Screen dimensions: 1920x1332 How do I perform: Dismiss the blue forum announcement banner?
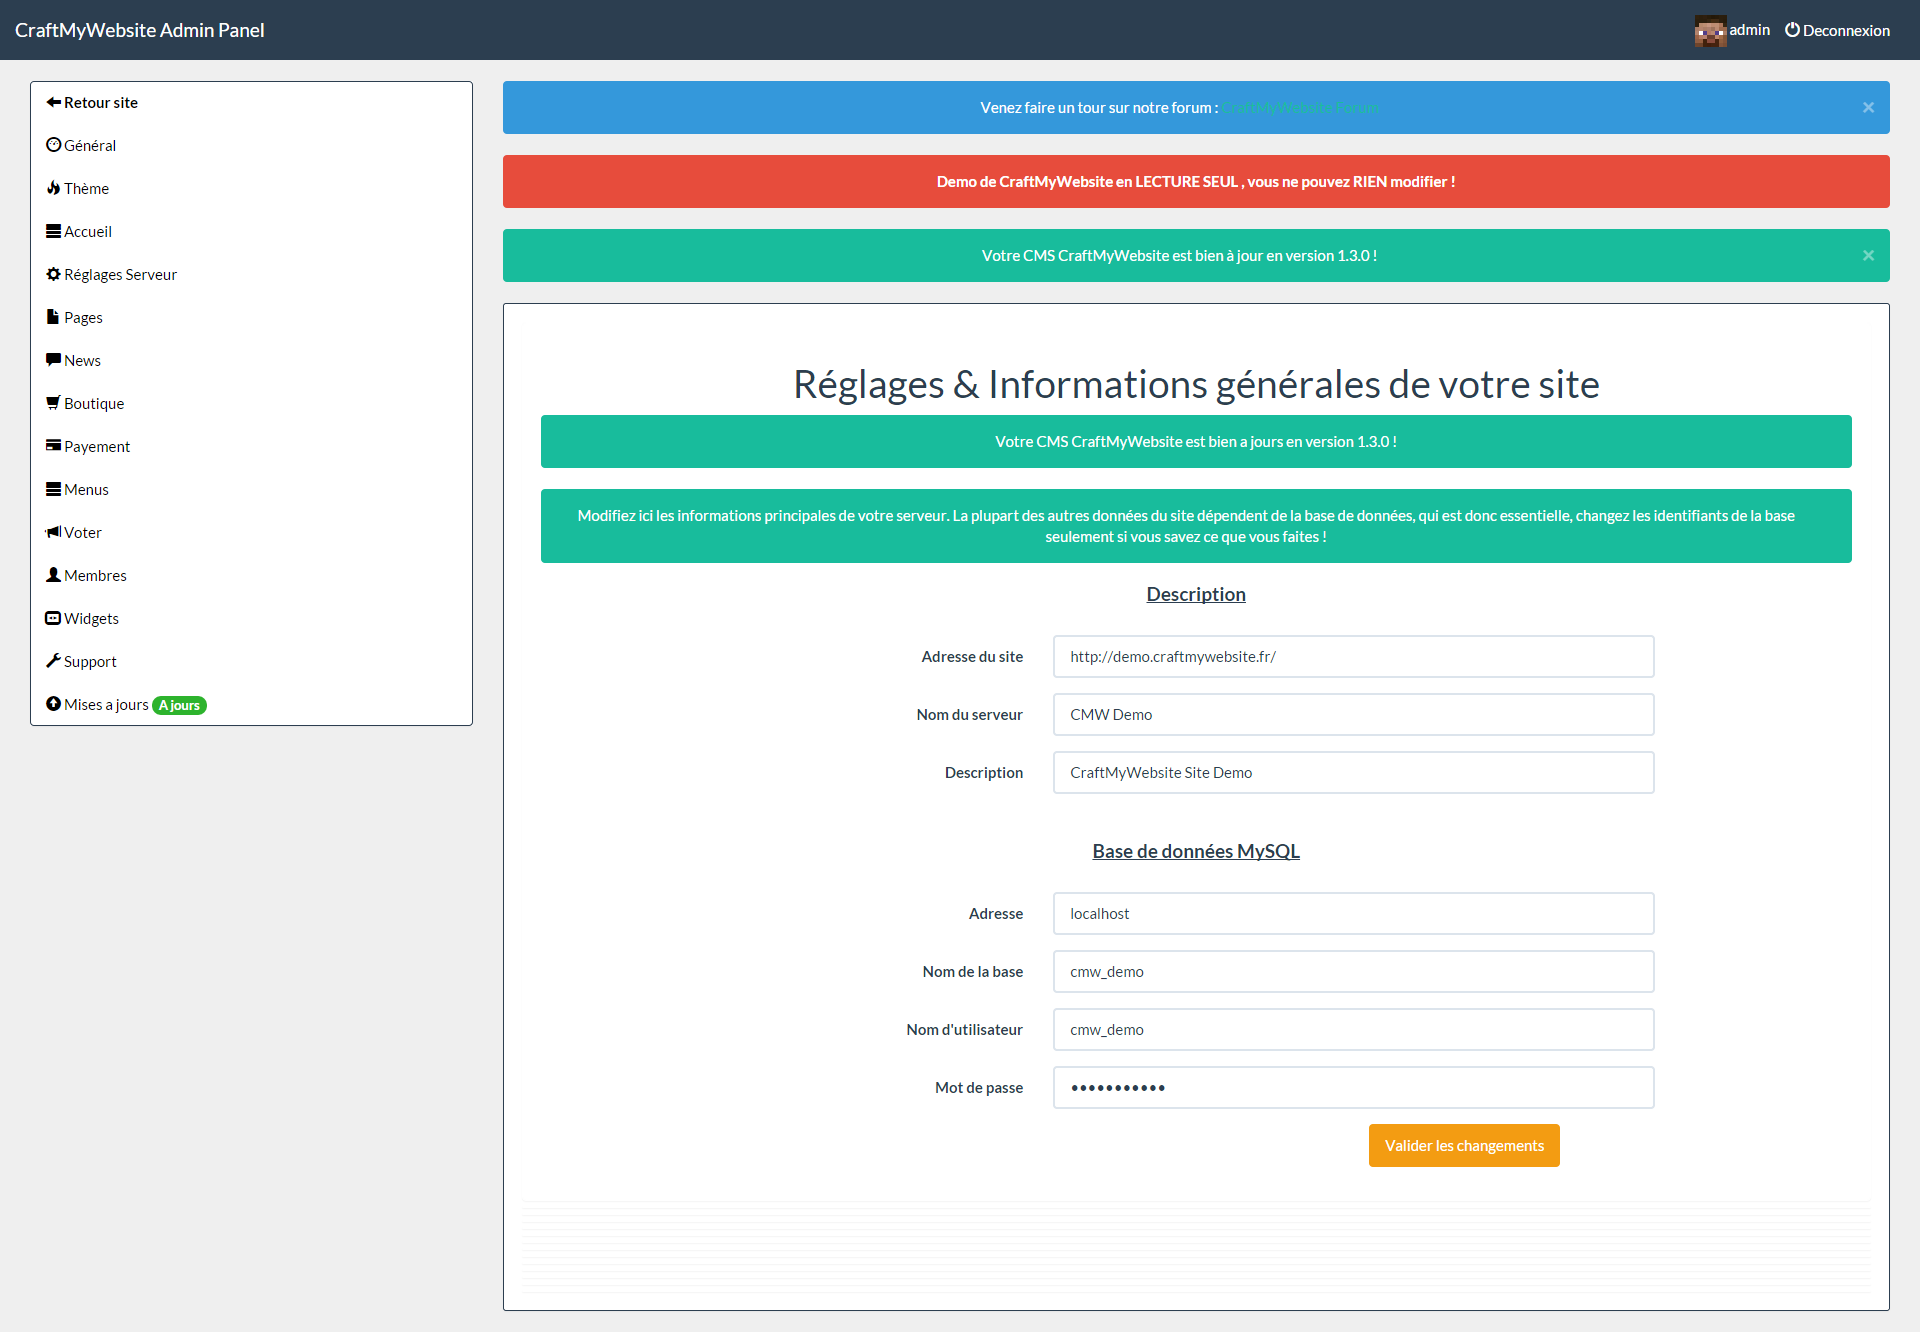pyautogui.click(x=1868, y=107)
